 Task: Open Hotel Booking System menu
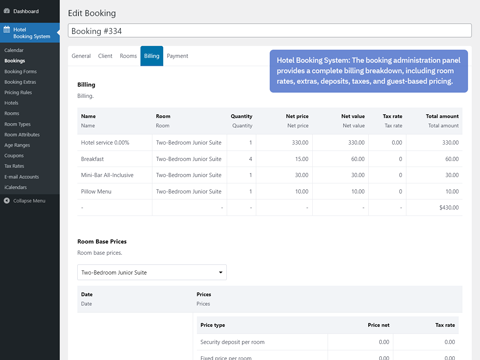click(x=30, y=33)
